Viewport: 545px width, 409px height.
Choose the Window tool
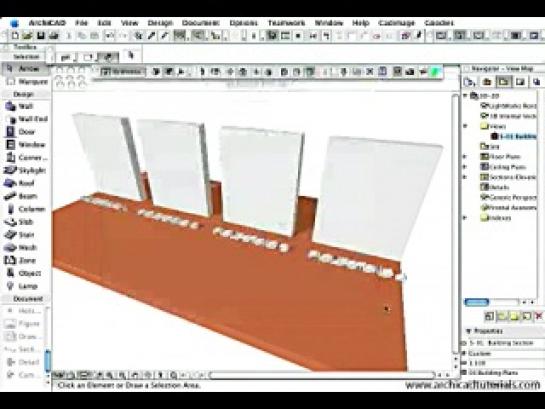pyautogui.click(x=25, y=145)
